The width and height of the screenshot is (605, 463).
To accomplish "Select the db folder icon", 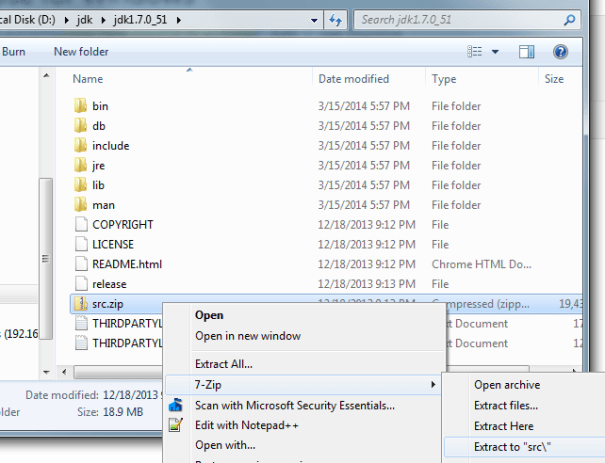I will (x=81, y=125).
